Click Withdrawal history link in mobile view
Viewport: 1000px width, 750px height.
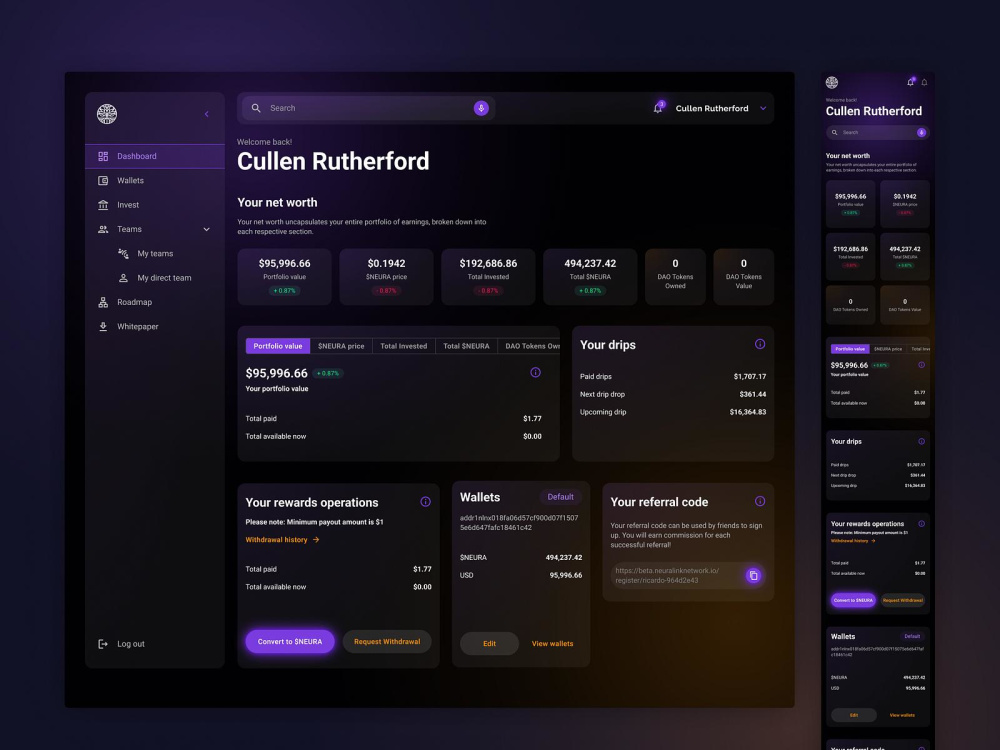click(853, 541)
